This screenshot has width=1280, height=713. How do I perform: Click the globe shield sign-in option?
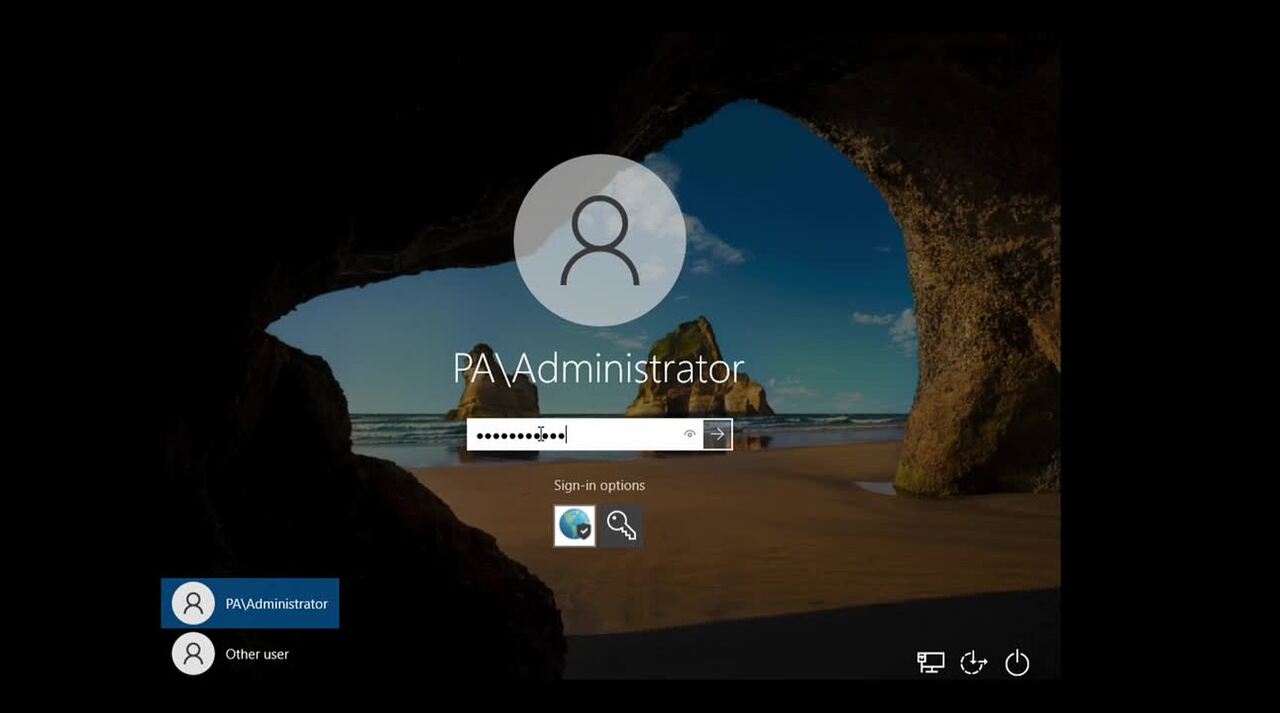pos(575,525)
